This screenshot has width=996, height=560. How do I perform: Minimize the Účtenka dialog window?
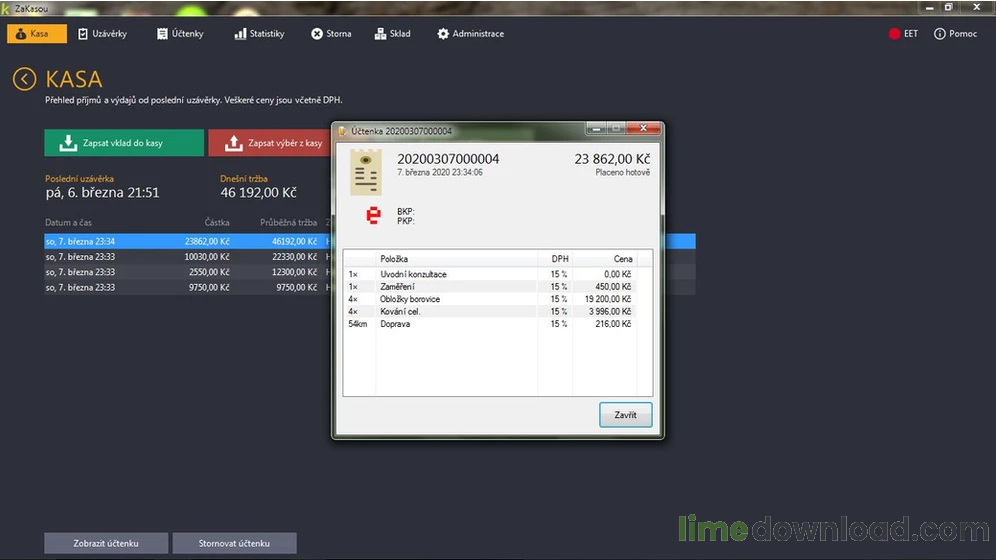[596, 128]
